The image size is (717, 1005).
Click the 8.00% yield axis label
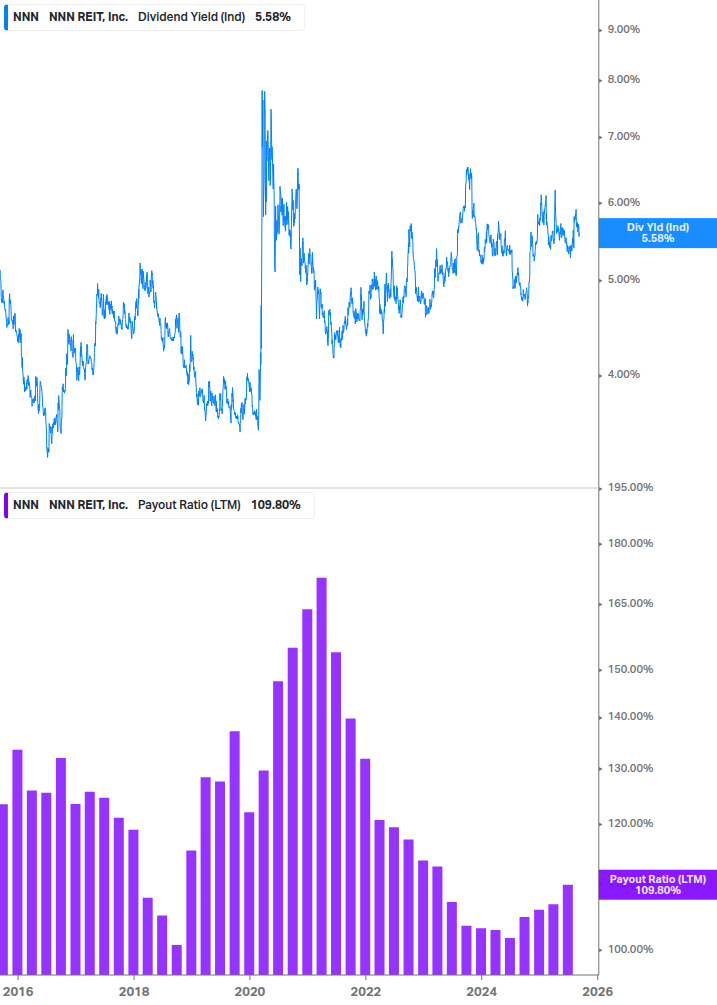623,79
